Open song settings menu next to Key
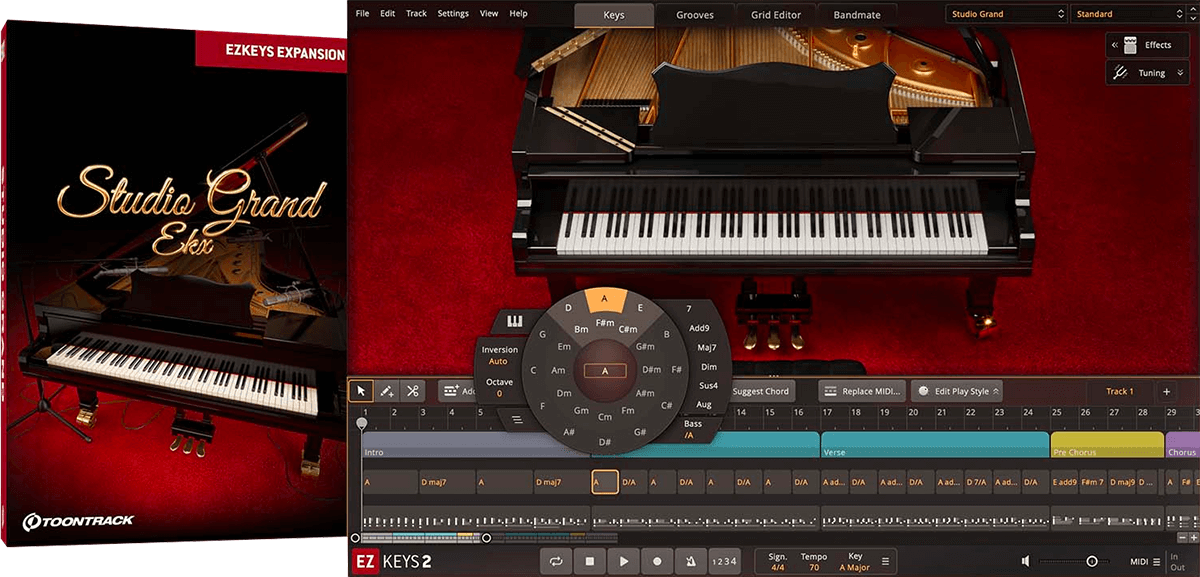The height and width of the screenshot is (577, 1200). click(x=883, y=561)
